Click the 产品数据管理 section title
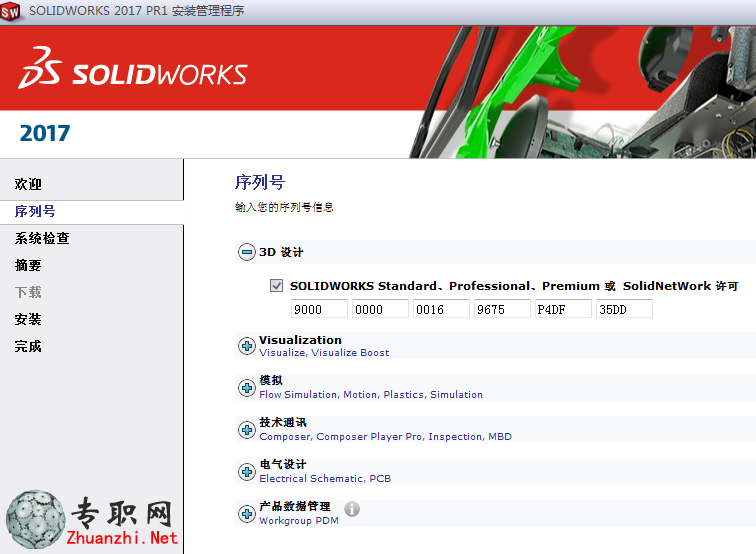The width and height of the screenshot is (756, 554). pos(295,506)
